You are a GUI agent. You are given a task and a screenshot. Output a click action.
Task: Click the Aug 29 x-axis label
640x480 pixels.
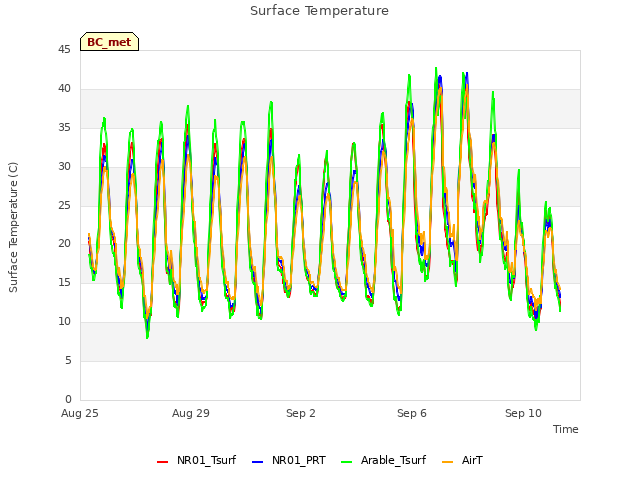tap(191, 413)
